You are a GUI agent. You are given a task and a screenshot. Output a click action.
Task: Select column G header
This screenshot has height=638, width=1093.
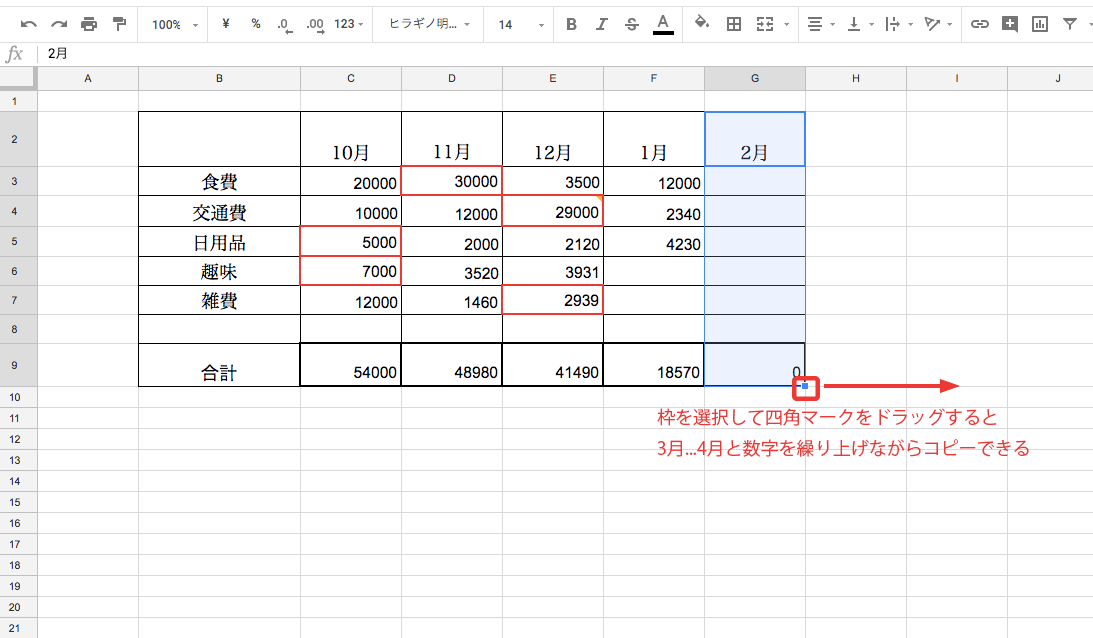click(754, 78)
